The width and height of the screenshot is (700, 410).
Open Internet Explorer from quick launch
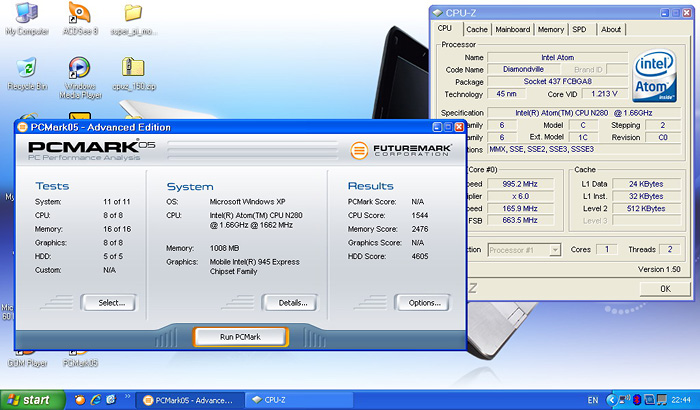tap(96, 399)
